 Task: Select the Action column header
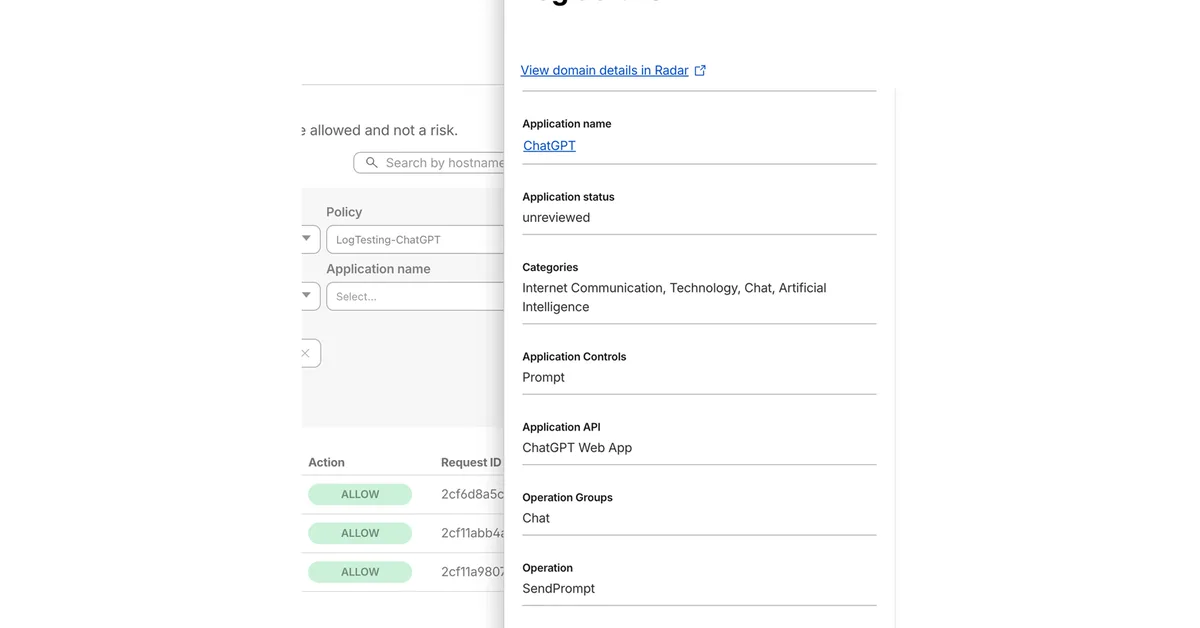[x=326, y=462]
